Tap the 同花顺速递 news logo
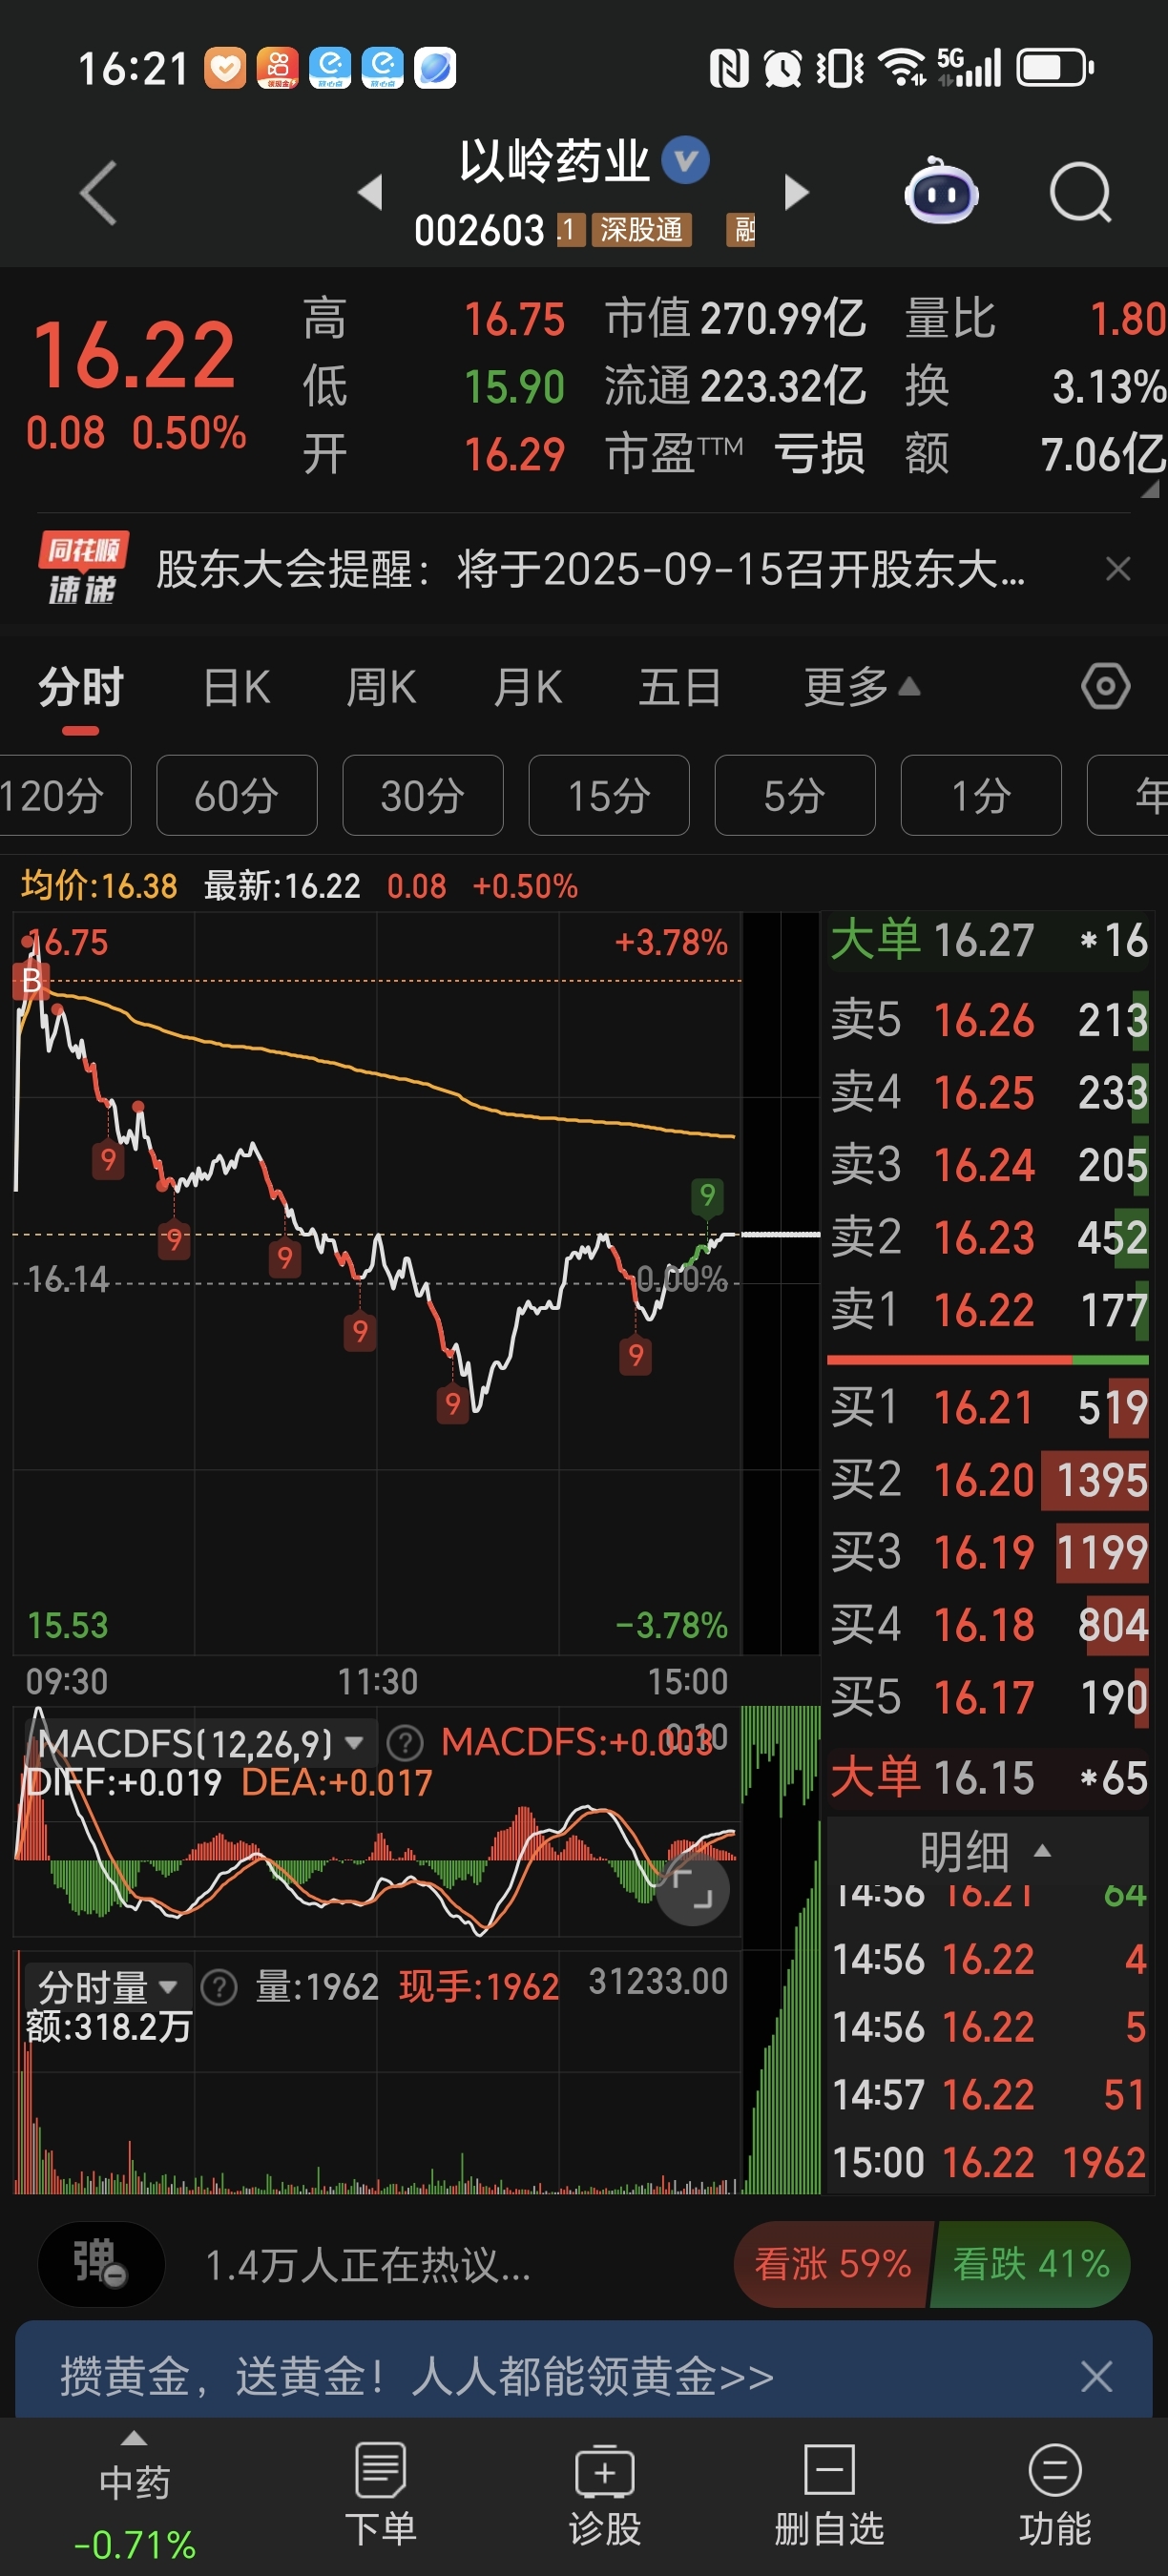 [82, 568]
